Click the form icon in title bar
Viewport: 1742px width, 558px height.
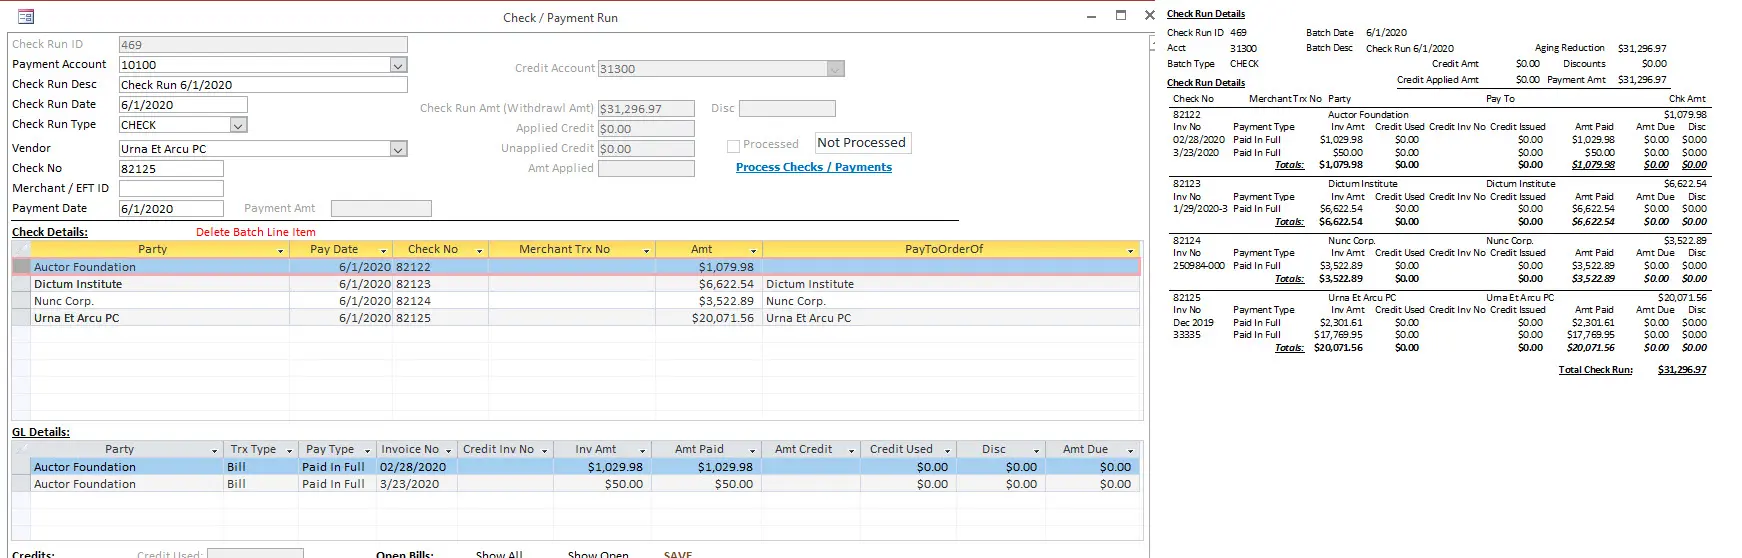[26, 17]
